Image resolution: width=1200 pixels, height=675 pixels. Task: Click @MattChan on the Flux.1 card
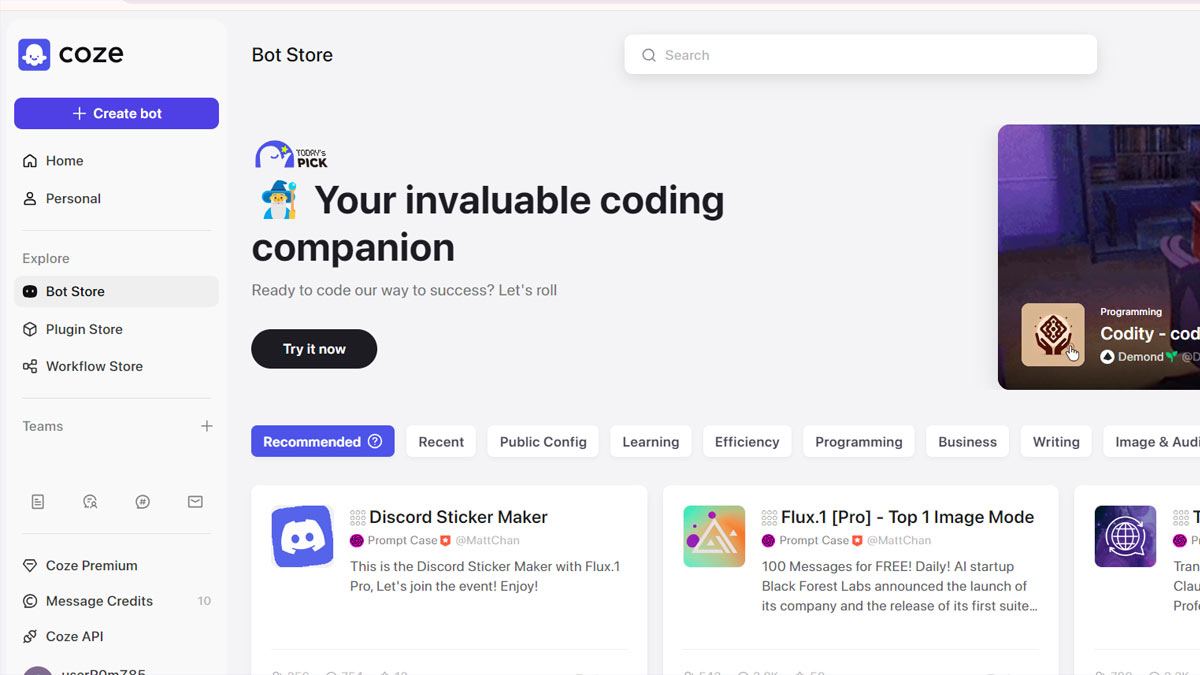click(x=899, y=540)
